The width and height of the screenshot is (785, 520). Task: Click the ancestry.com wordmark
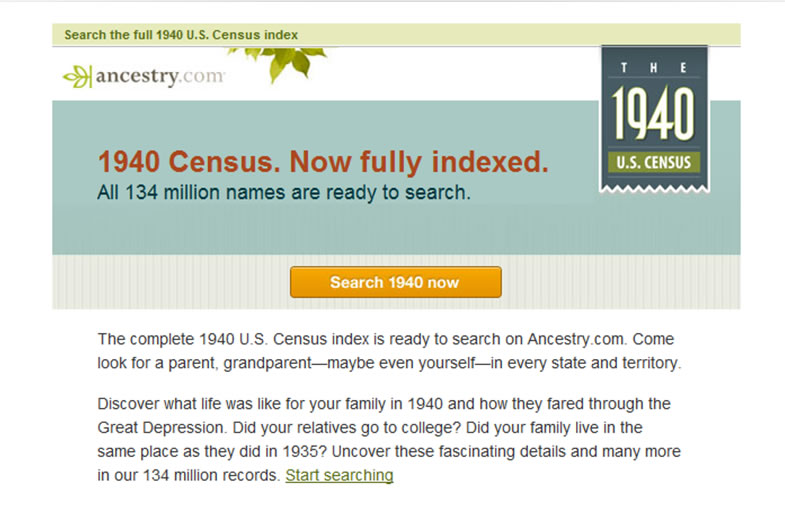click(x=160, y=76)
